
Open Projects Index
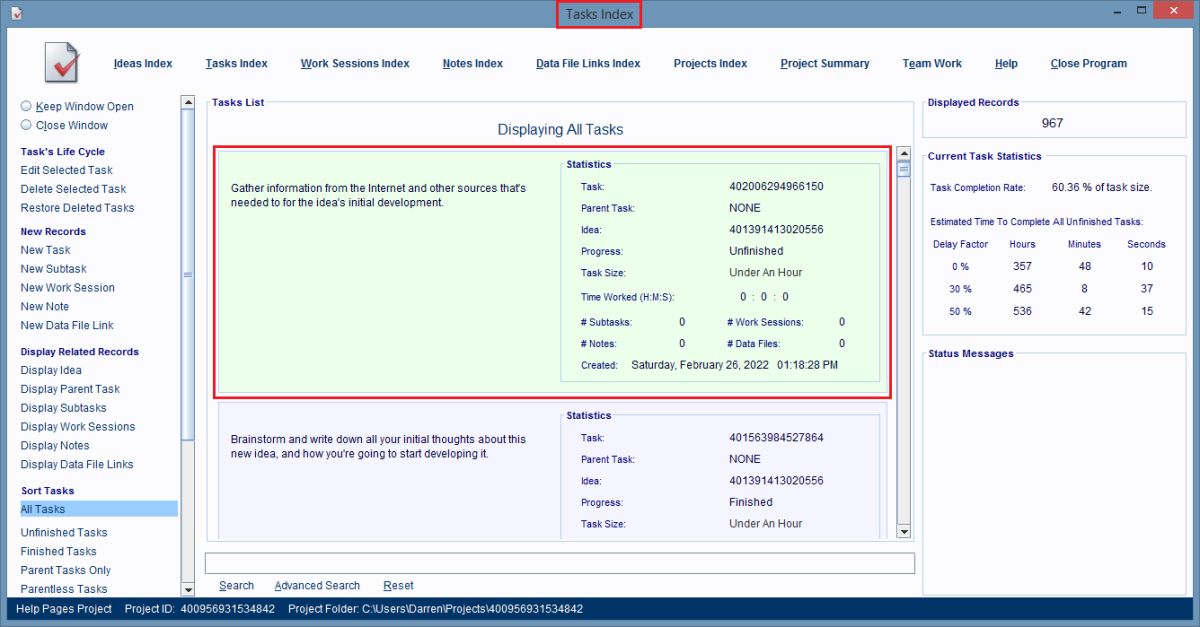click(710, 63)
